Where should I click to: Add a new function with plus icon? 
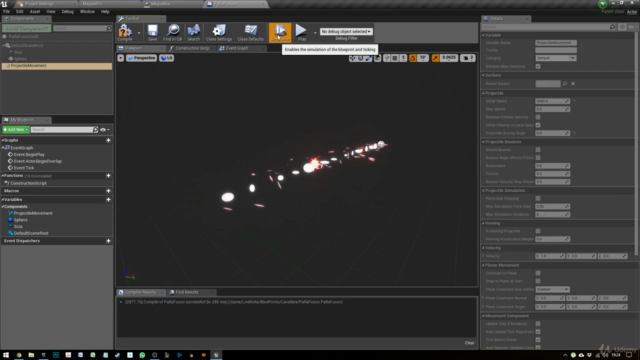108,176
